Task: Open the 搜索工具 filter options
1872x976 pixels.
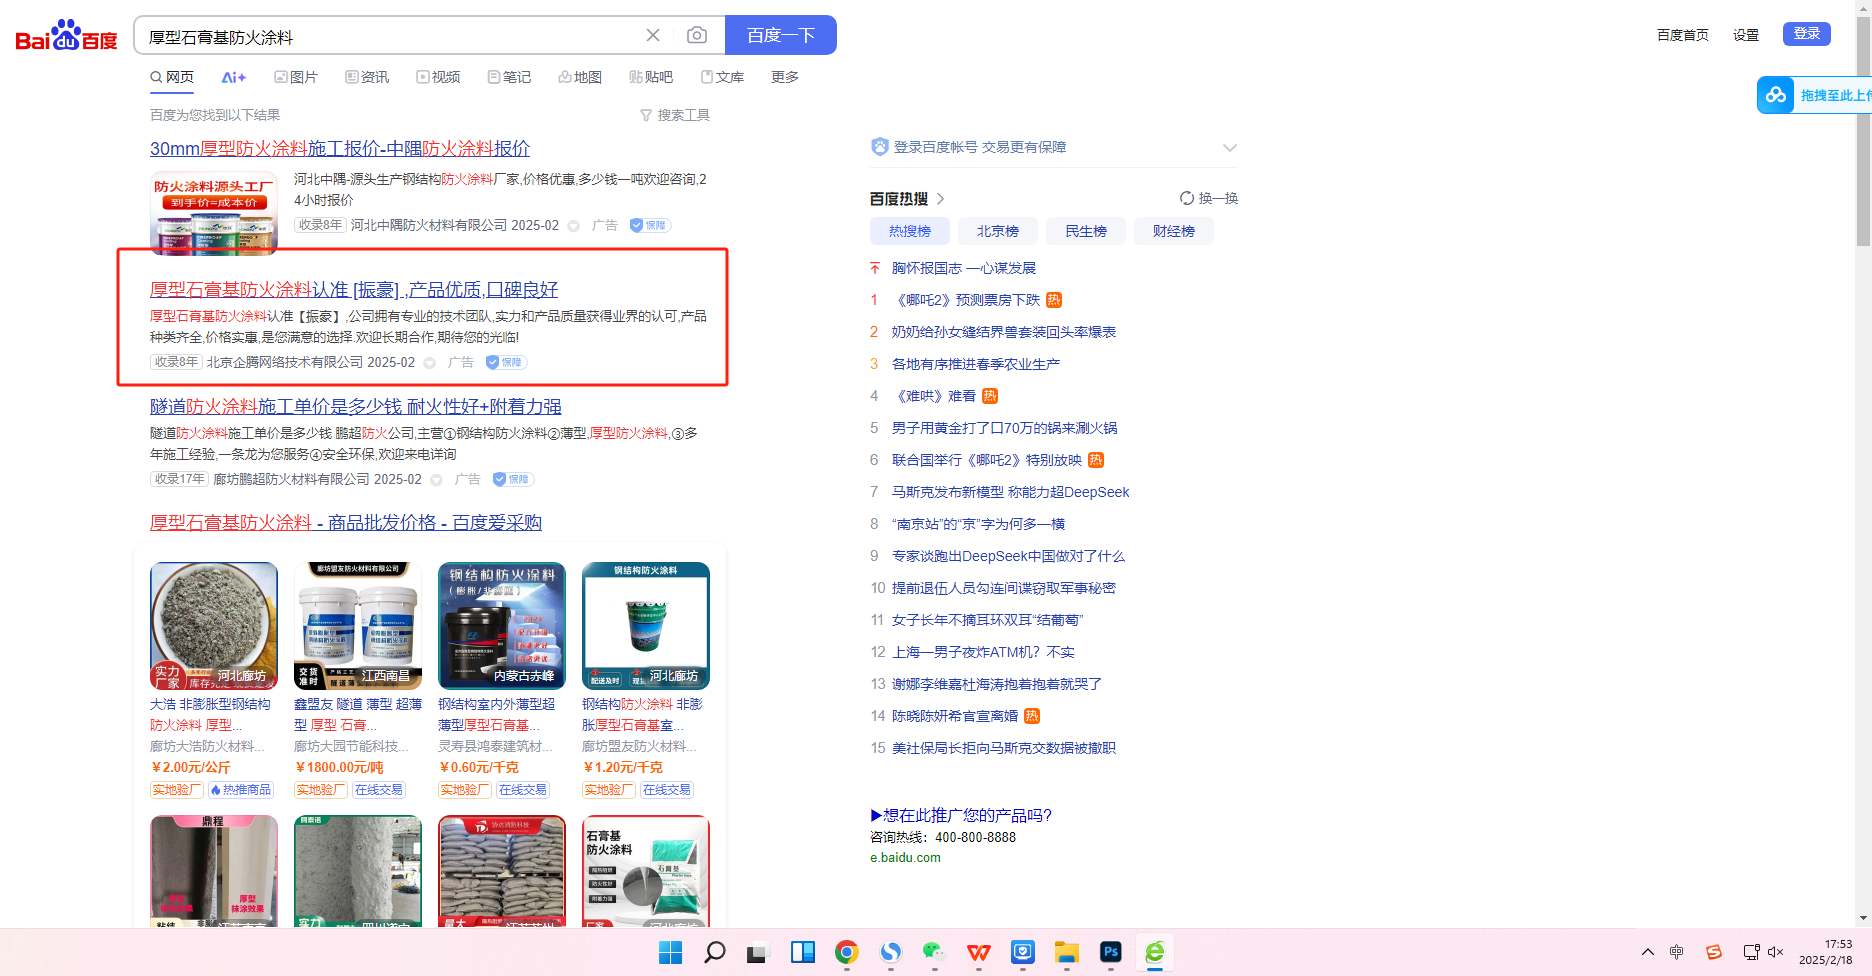Action: click(x=675, y=116)
